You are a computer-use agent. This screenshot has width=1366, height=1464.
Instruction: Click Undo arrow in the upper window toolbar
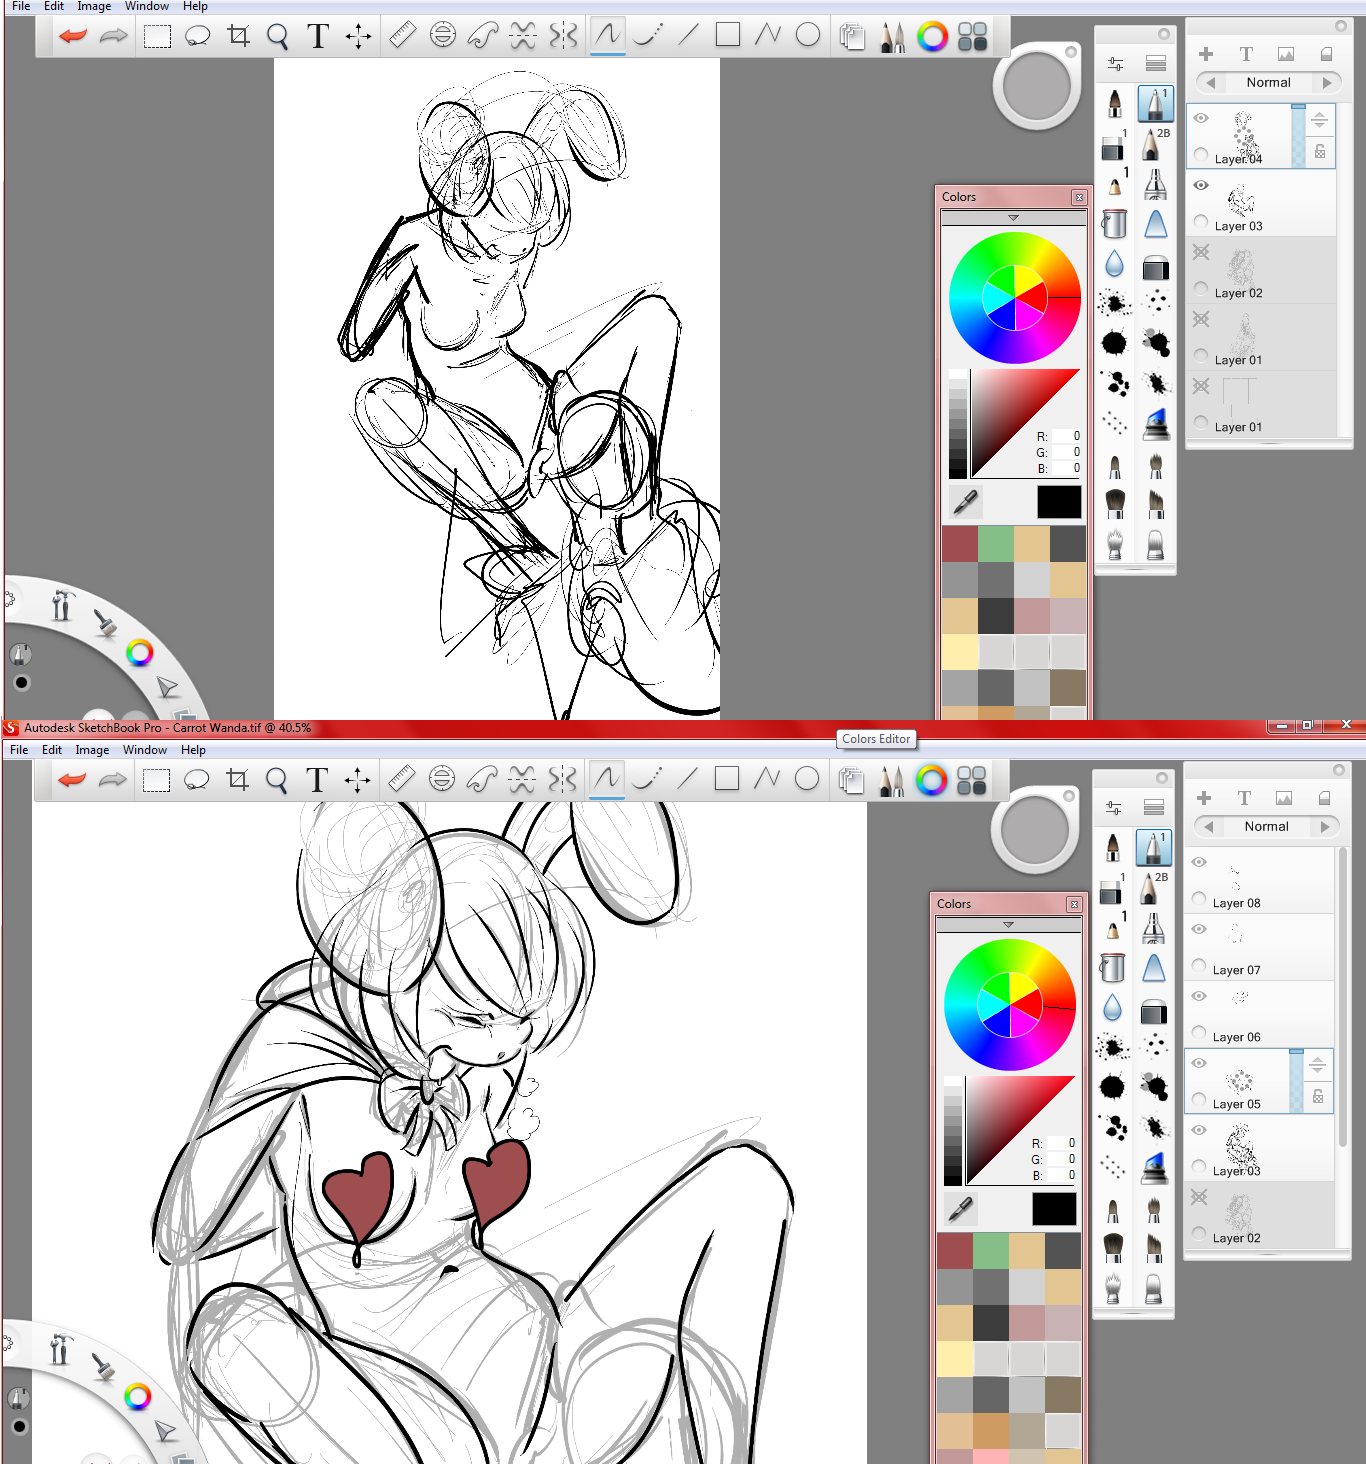pos(72,37)
